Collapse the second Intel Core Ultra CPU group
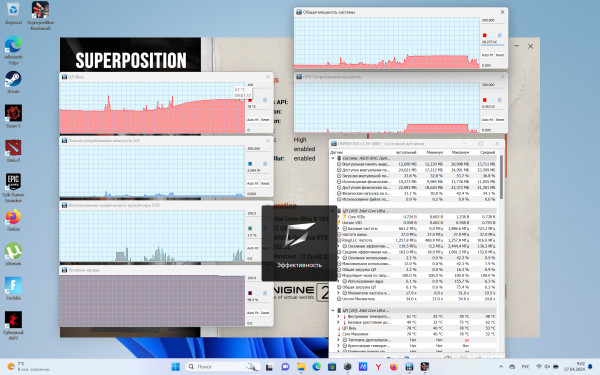 click(333, 310)
